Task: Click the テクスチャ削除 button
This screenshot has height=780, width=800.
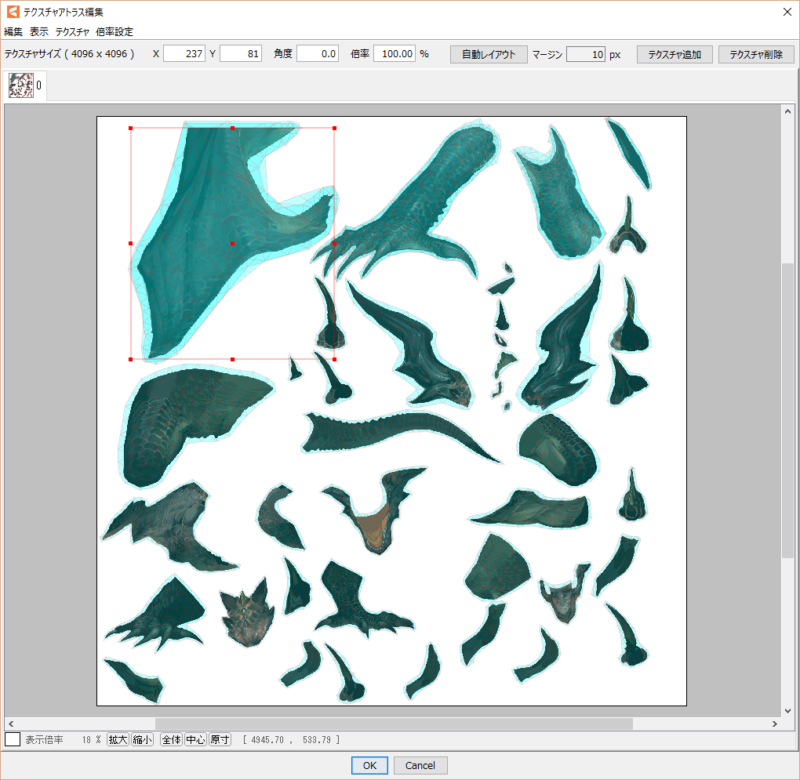Action: point(756,54)
